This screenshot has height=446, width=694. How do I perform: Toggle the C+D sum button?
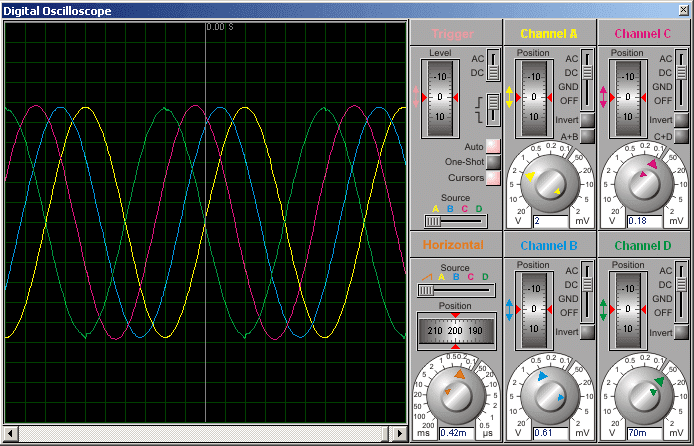pos(682,136)
